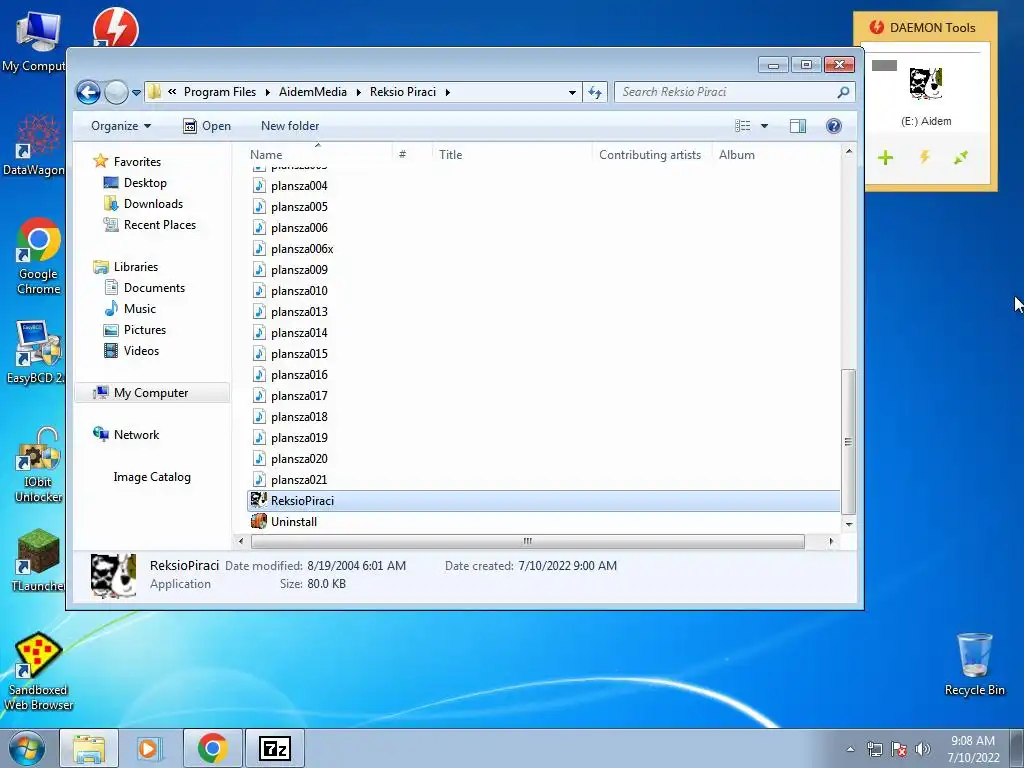Select Image Catalog in the sidebar

(152, 477)
